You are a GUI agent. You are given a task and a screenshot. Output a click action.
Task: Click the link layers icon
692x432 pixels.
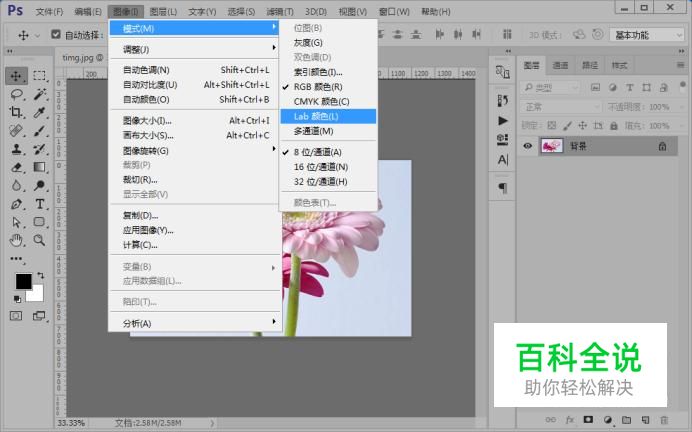point(550,420)
